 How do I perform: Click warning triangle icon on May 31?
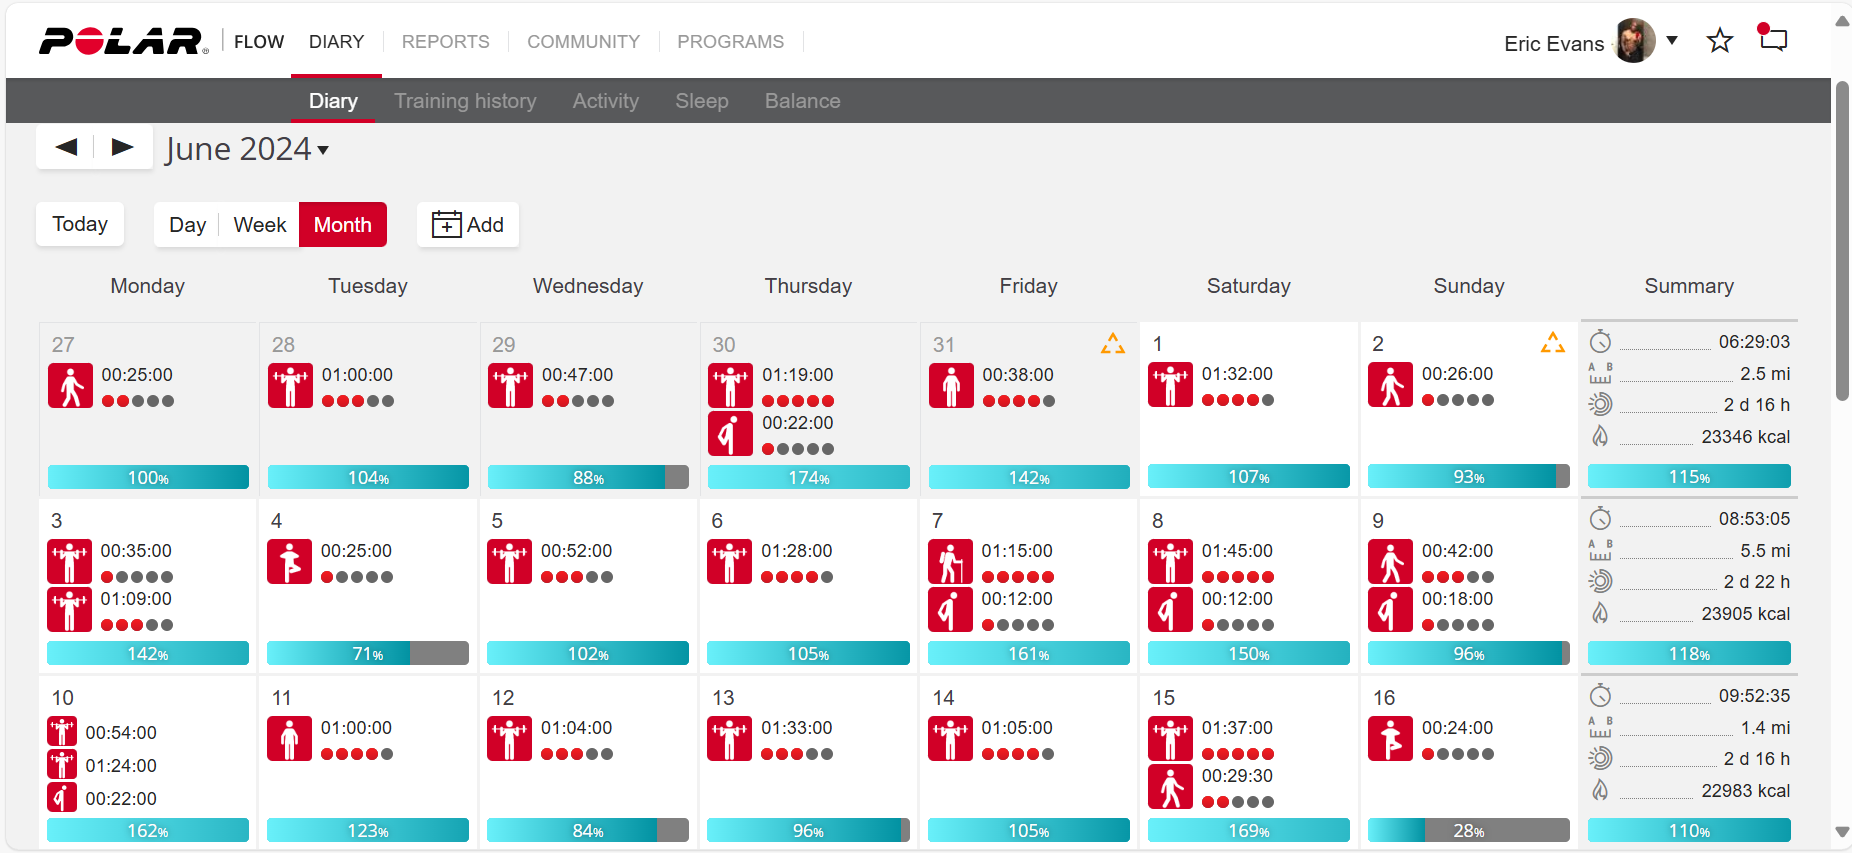tap(1112, 344)
